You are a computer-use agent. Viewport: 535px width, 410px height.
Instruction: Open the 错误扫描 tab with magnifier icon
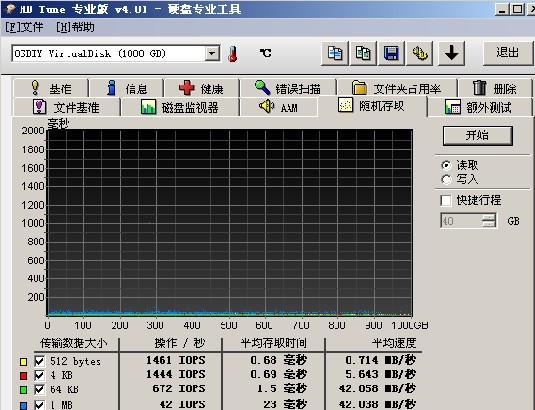[x=288, y=88]
